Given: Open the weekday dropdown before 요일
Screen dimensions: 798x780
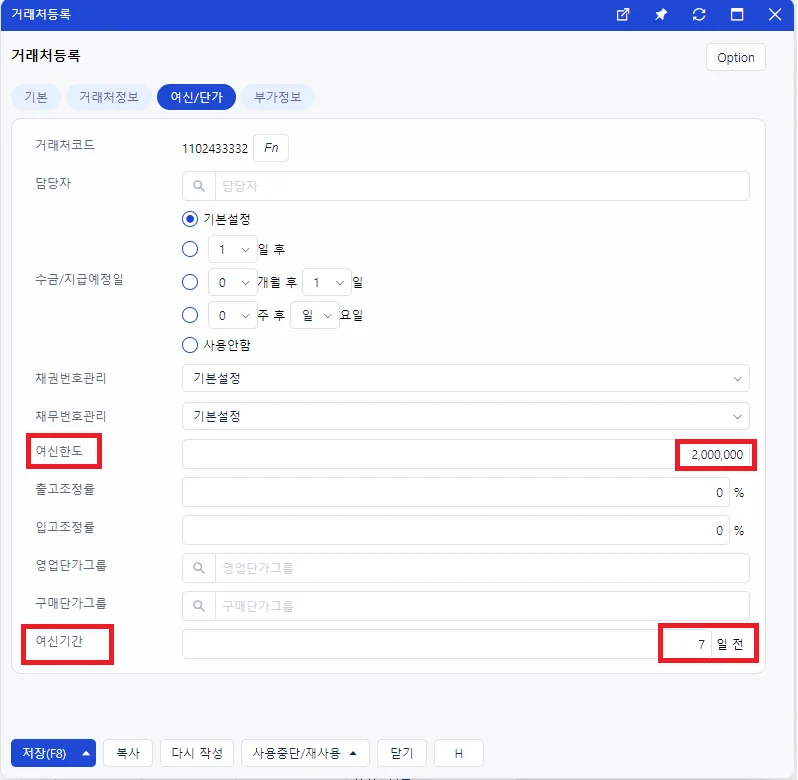Looking at the screenshot, I should (315, 315).
